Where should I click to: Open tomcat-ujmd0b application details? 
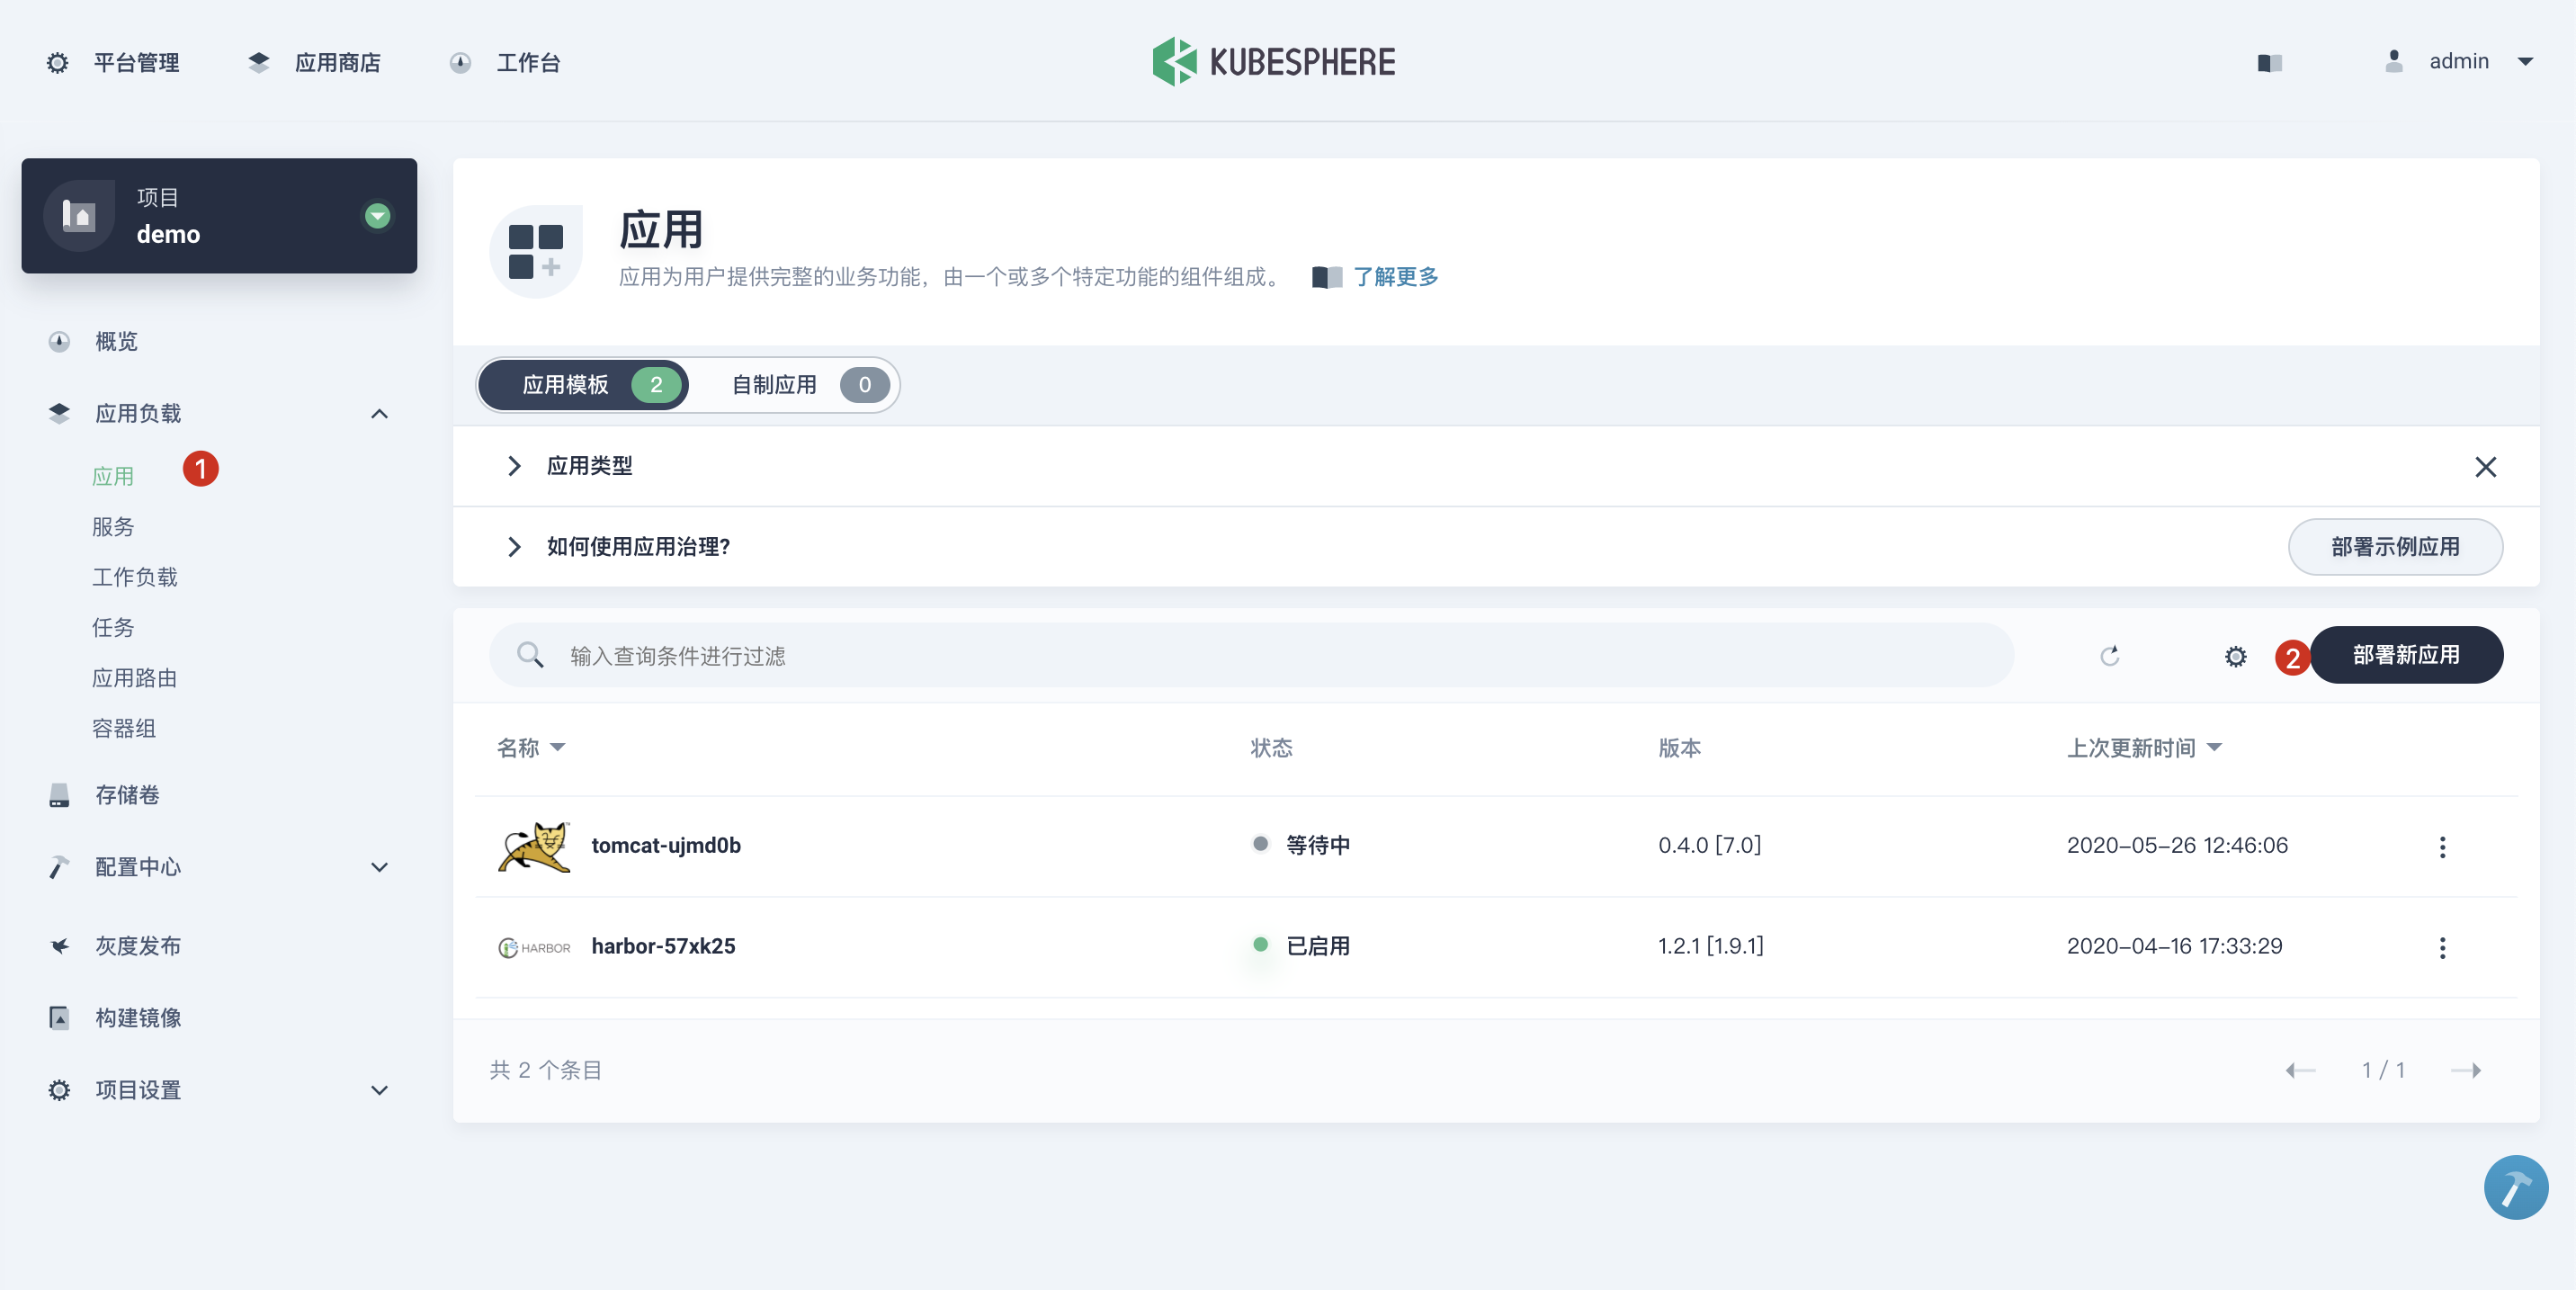click(x=666, y=846)
